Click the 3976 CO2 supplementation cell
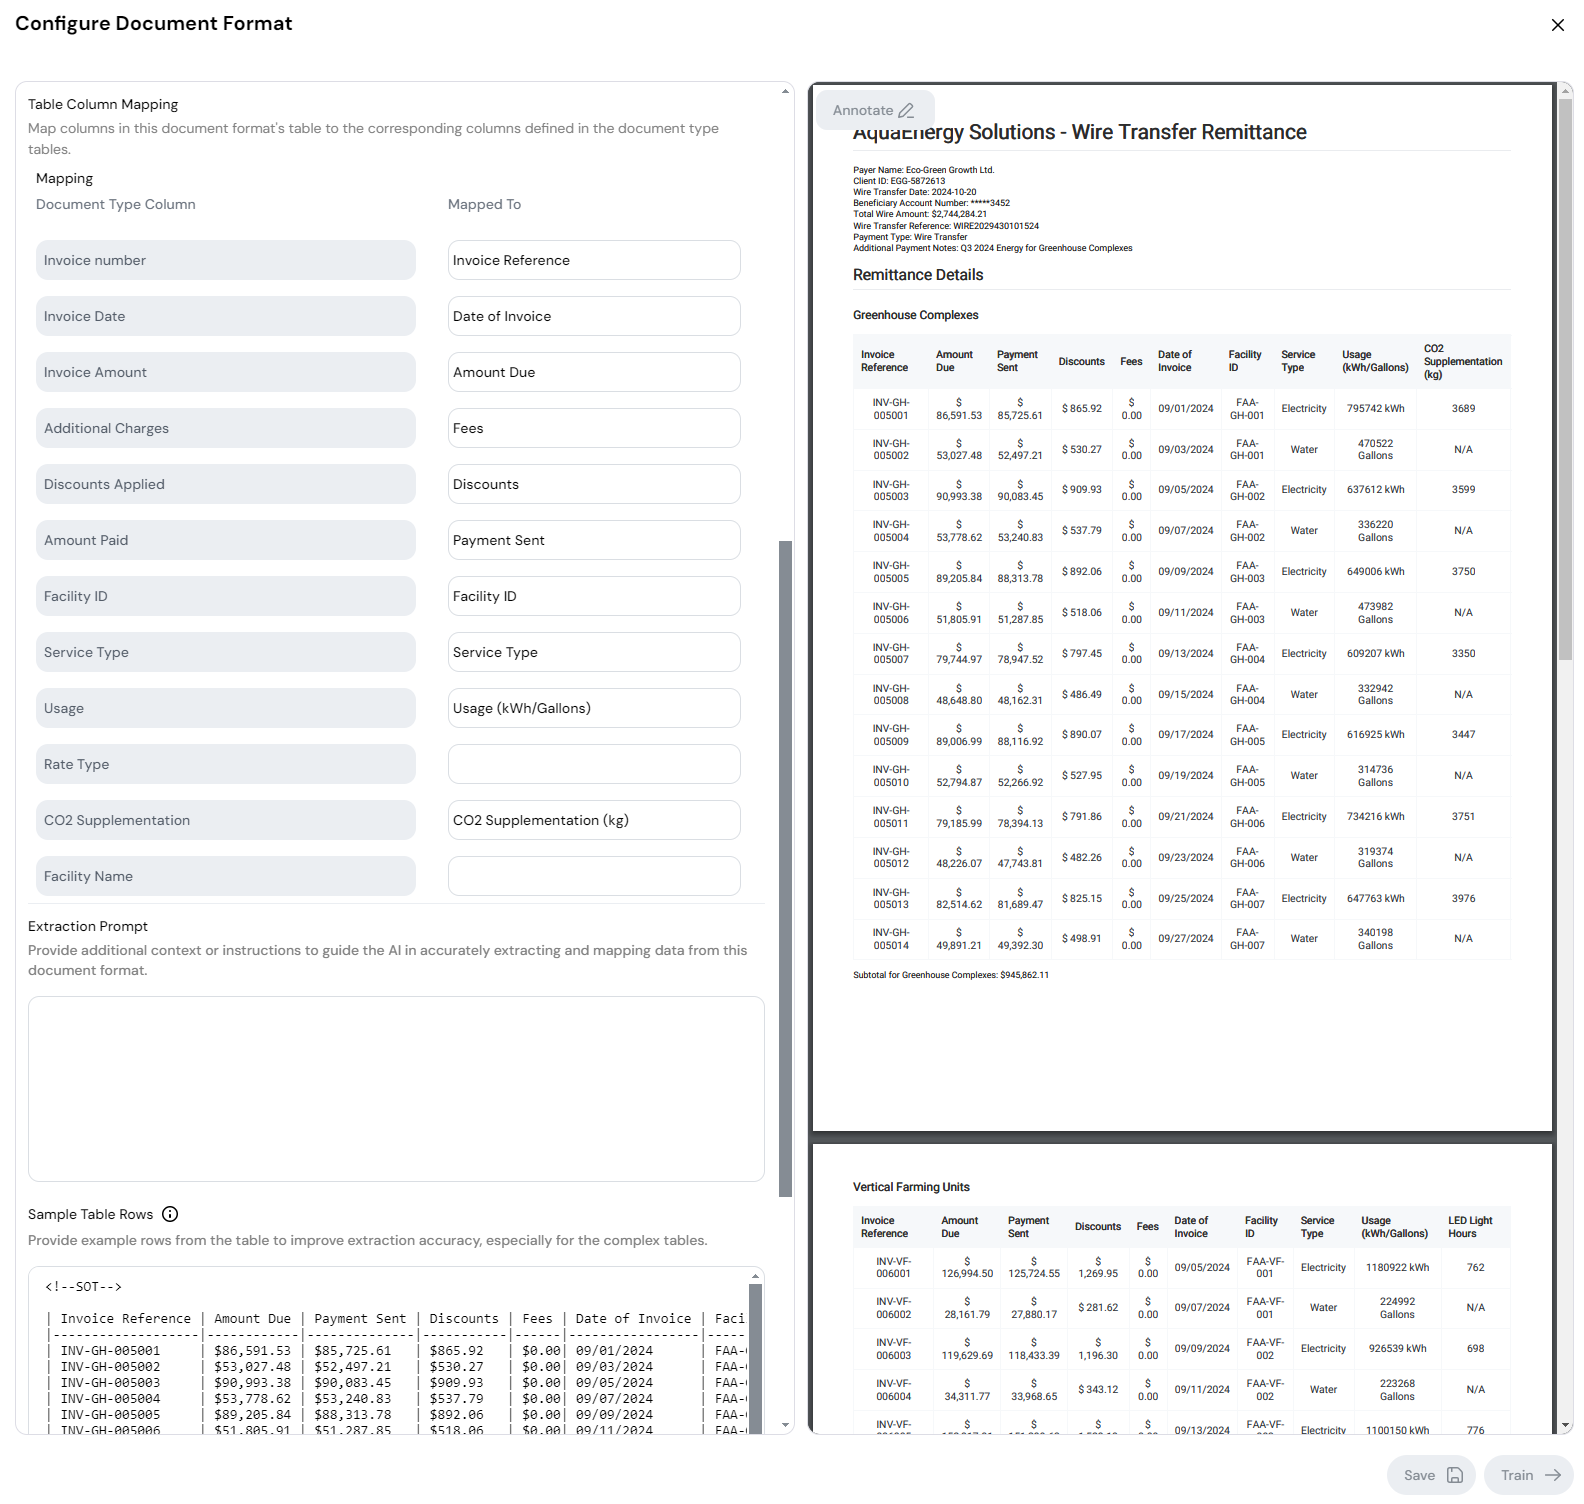 [1463, 899]
